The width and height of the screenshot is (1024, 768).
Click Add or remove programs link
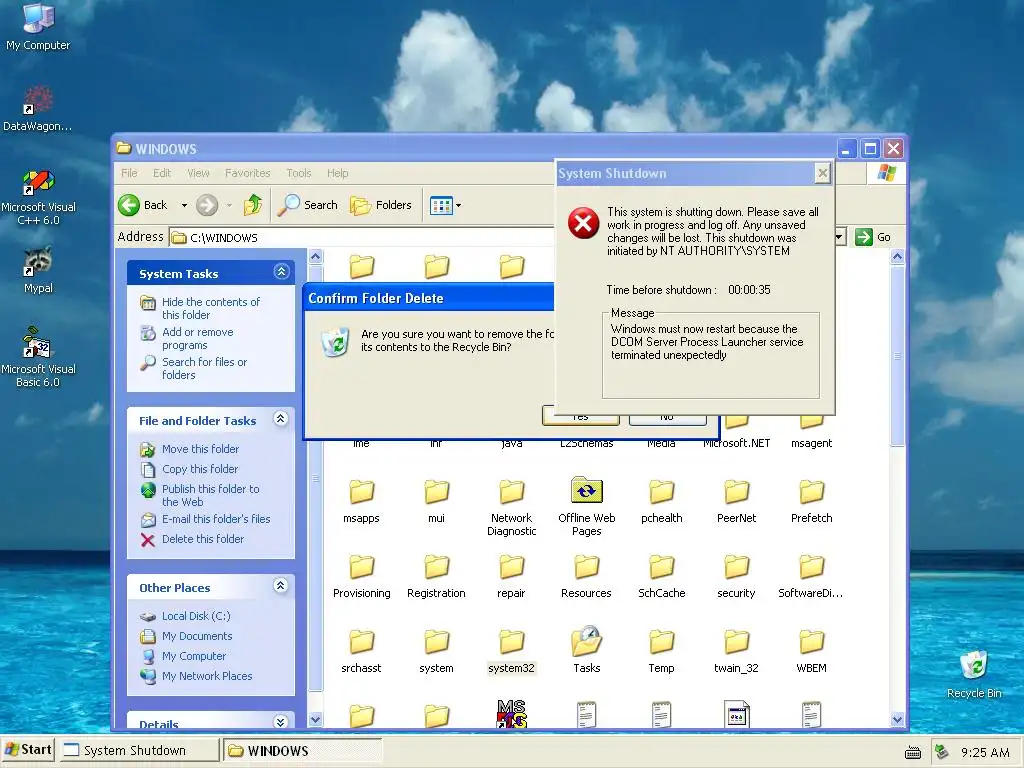[x=197, y=338]
